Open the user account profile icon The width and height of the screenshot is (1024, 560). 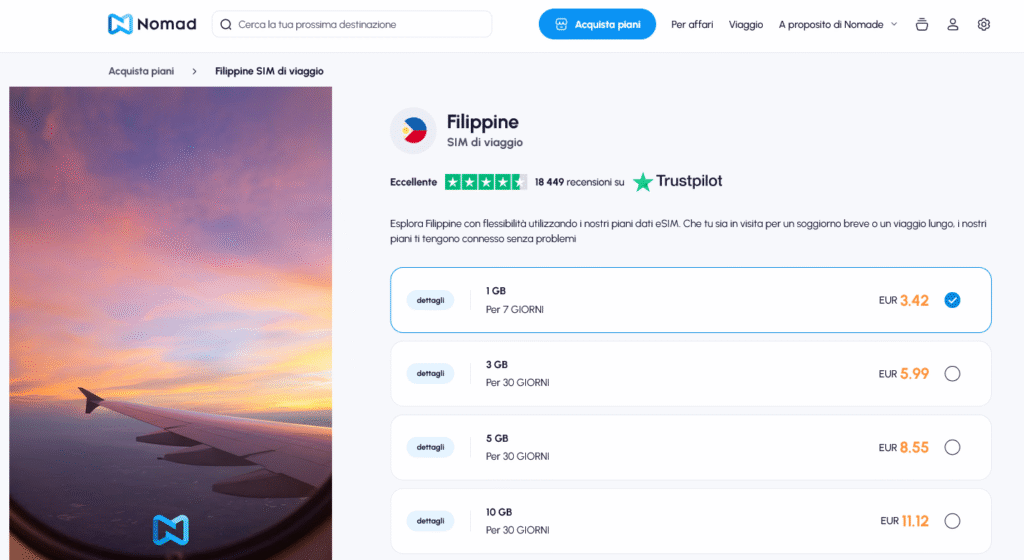tap(953, 24)
